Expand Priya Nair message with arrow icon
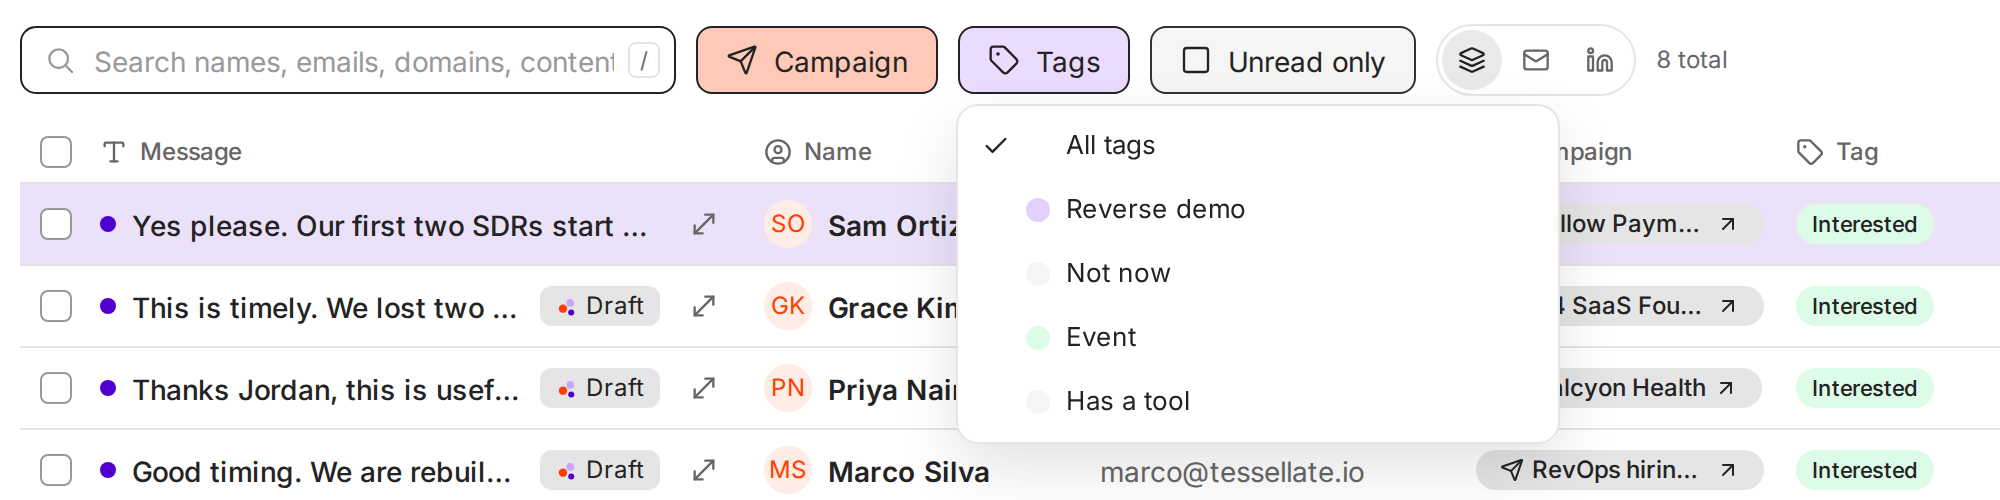This screenshot has height=500, width=2000. (704, 388)
